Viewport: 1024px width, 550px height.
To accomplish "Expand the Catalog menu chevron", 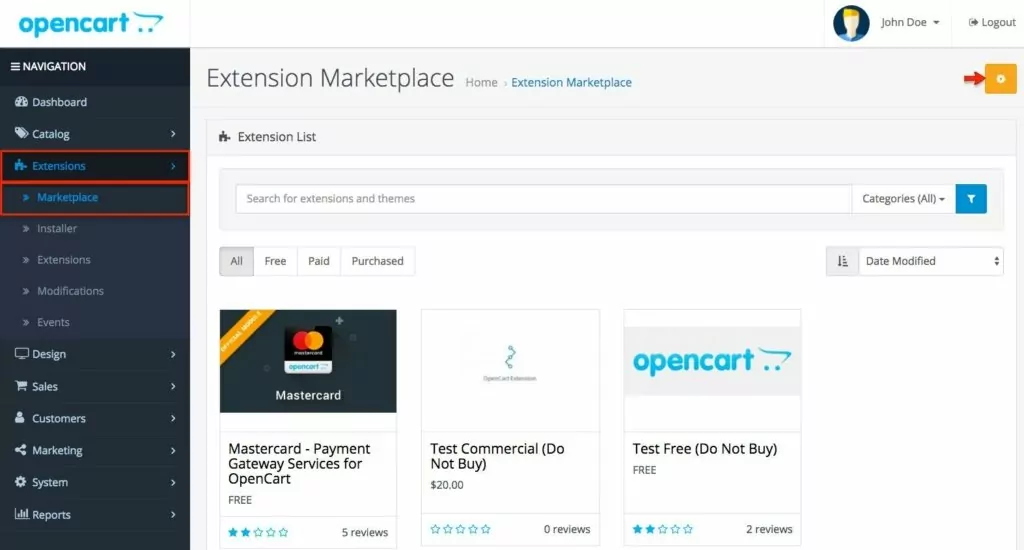I will click(x=173, y=134).
